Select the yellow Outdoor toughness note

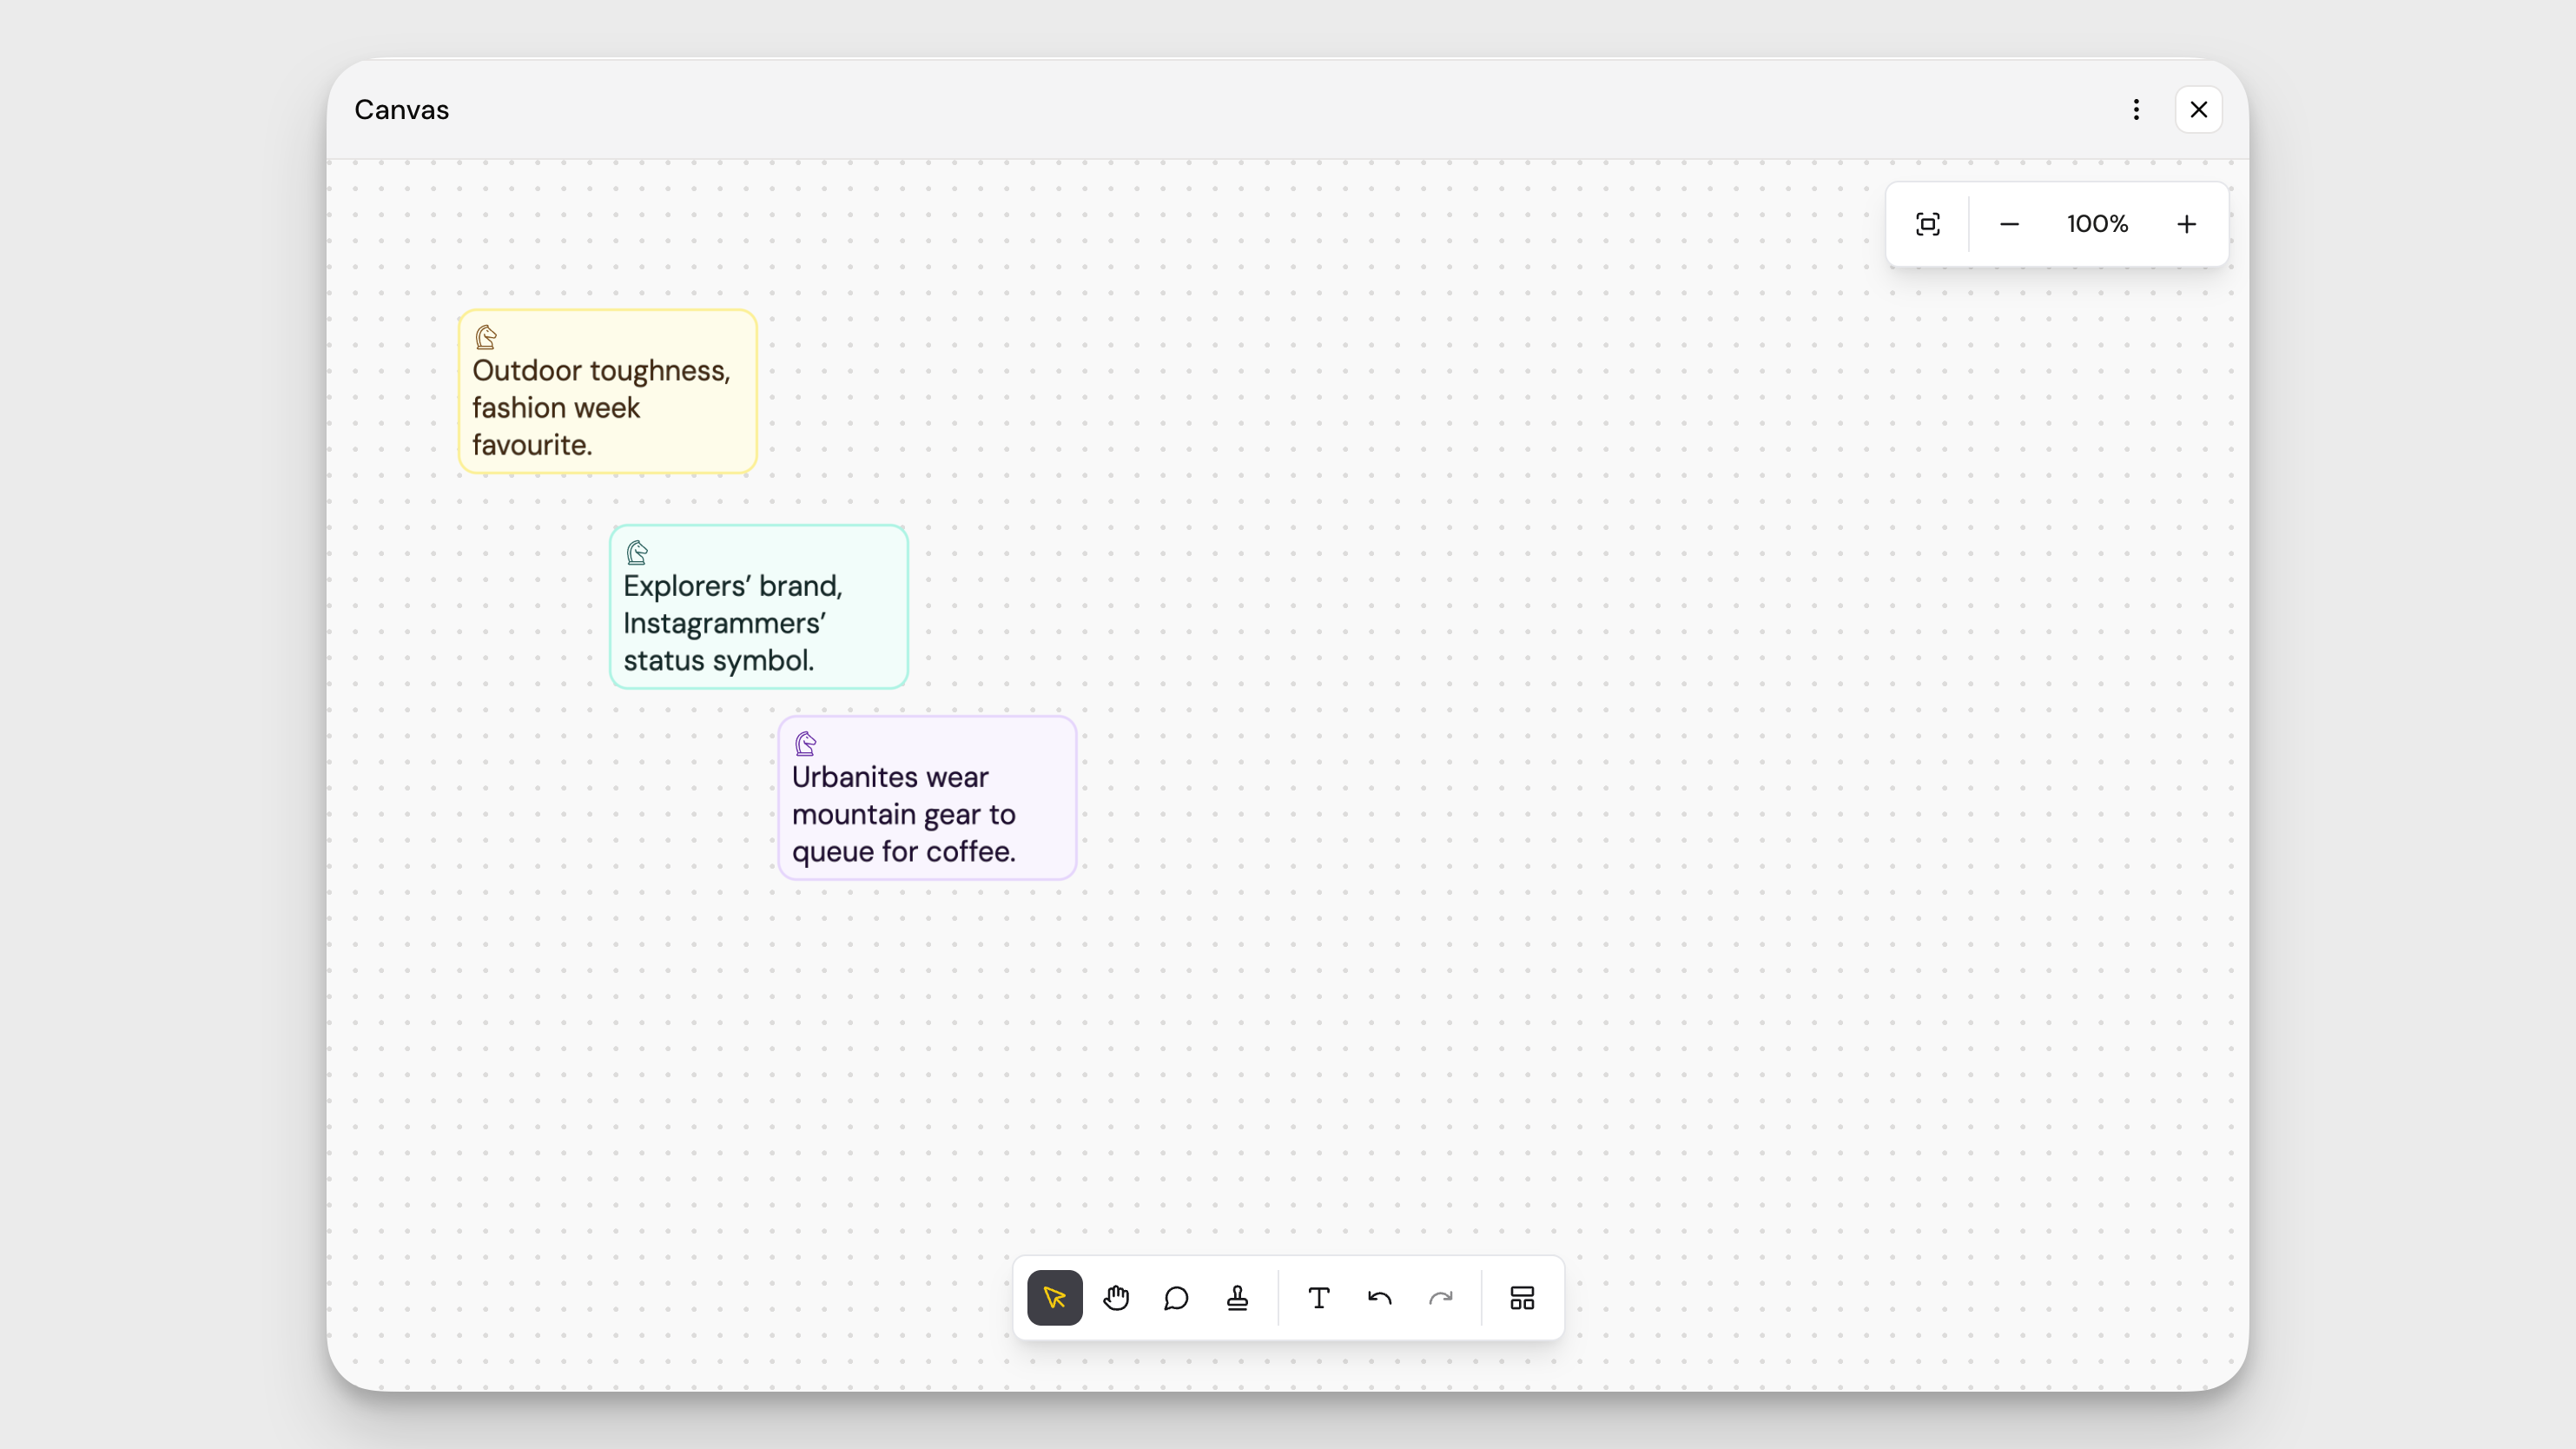(x=607, y=408)
